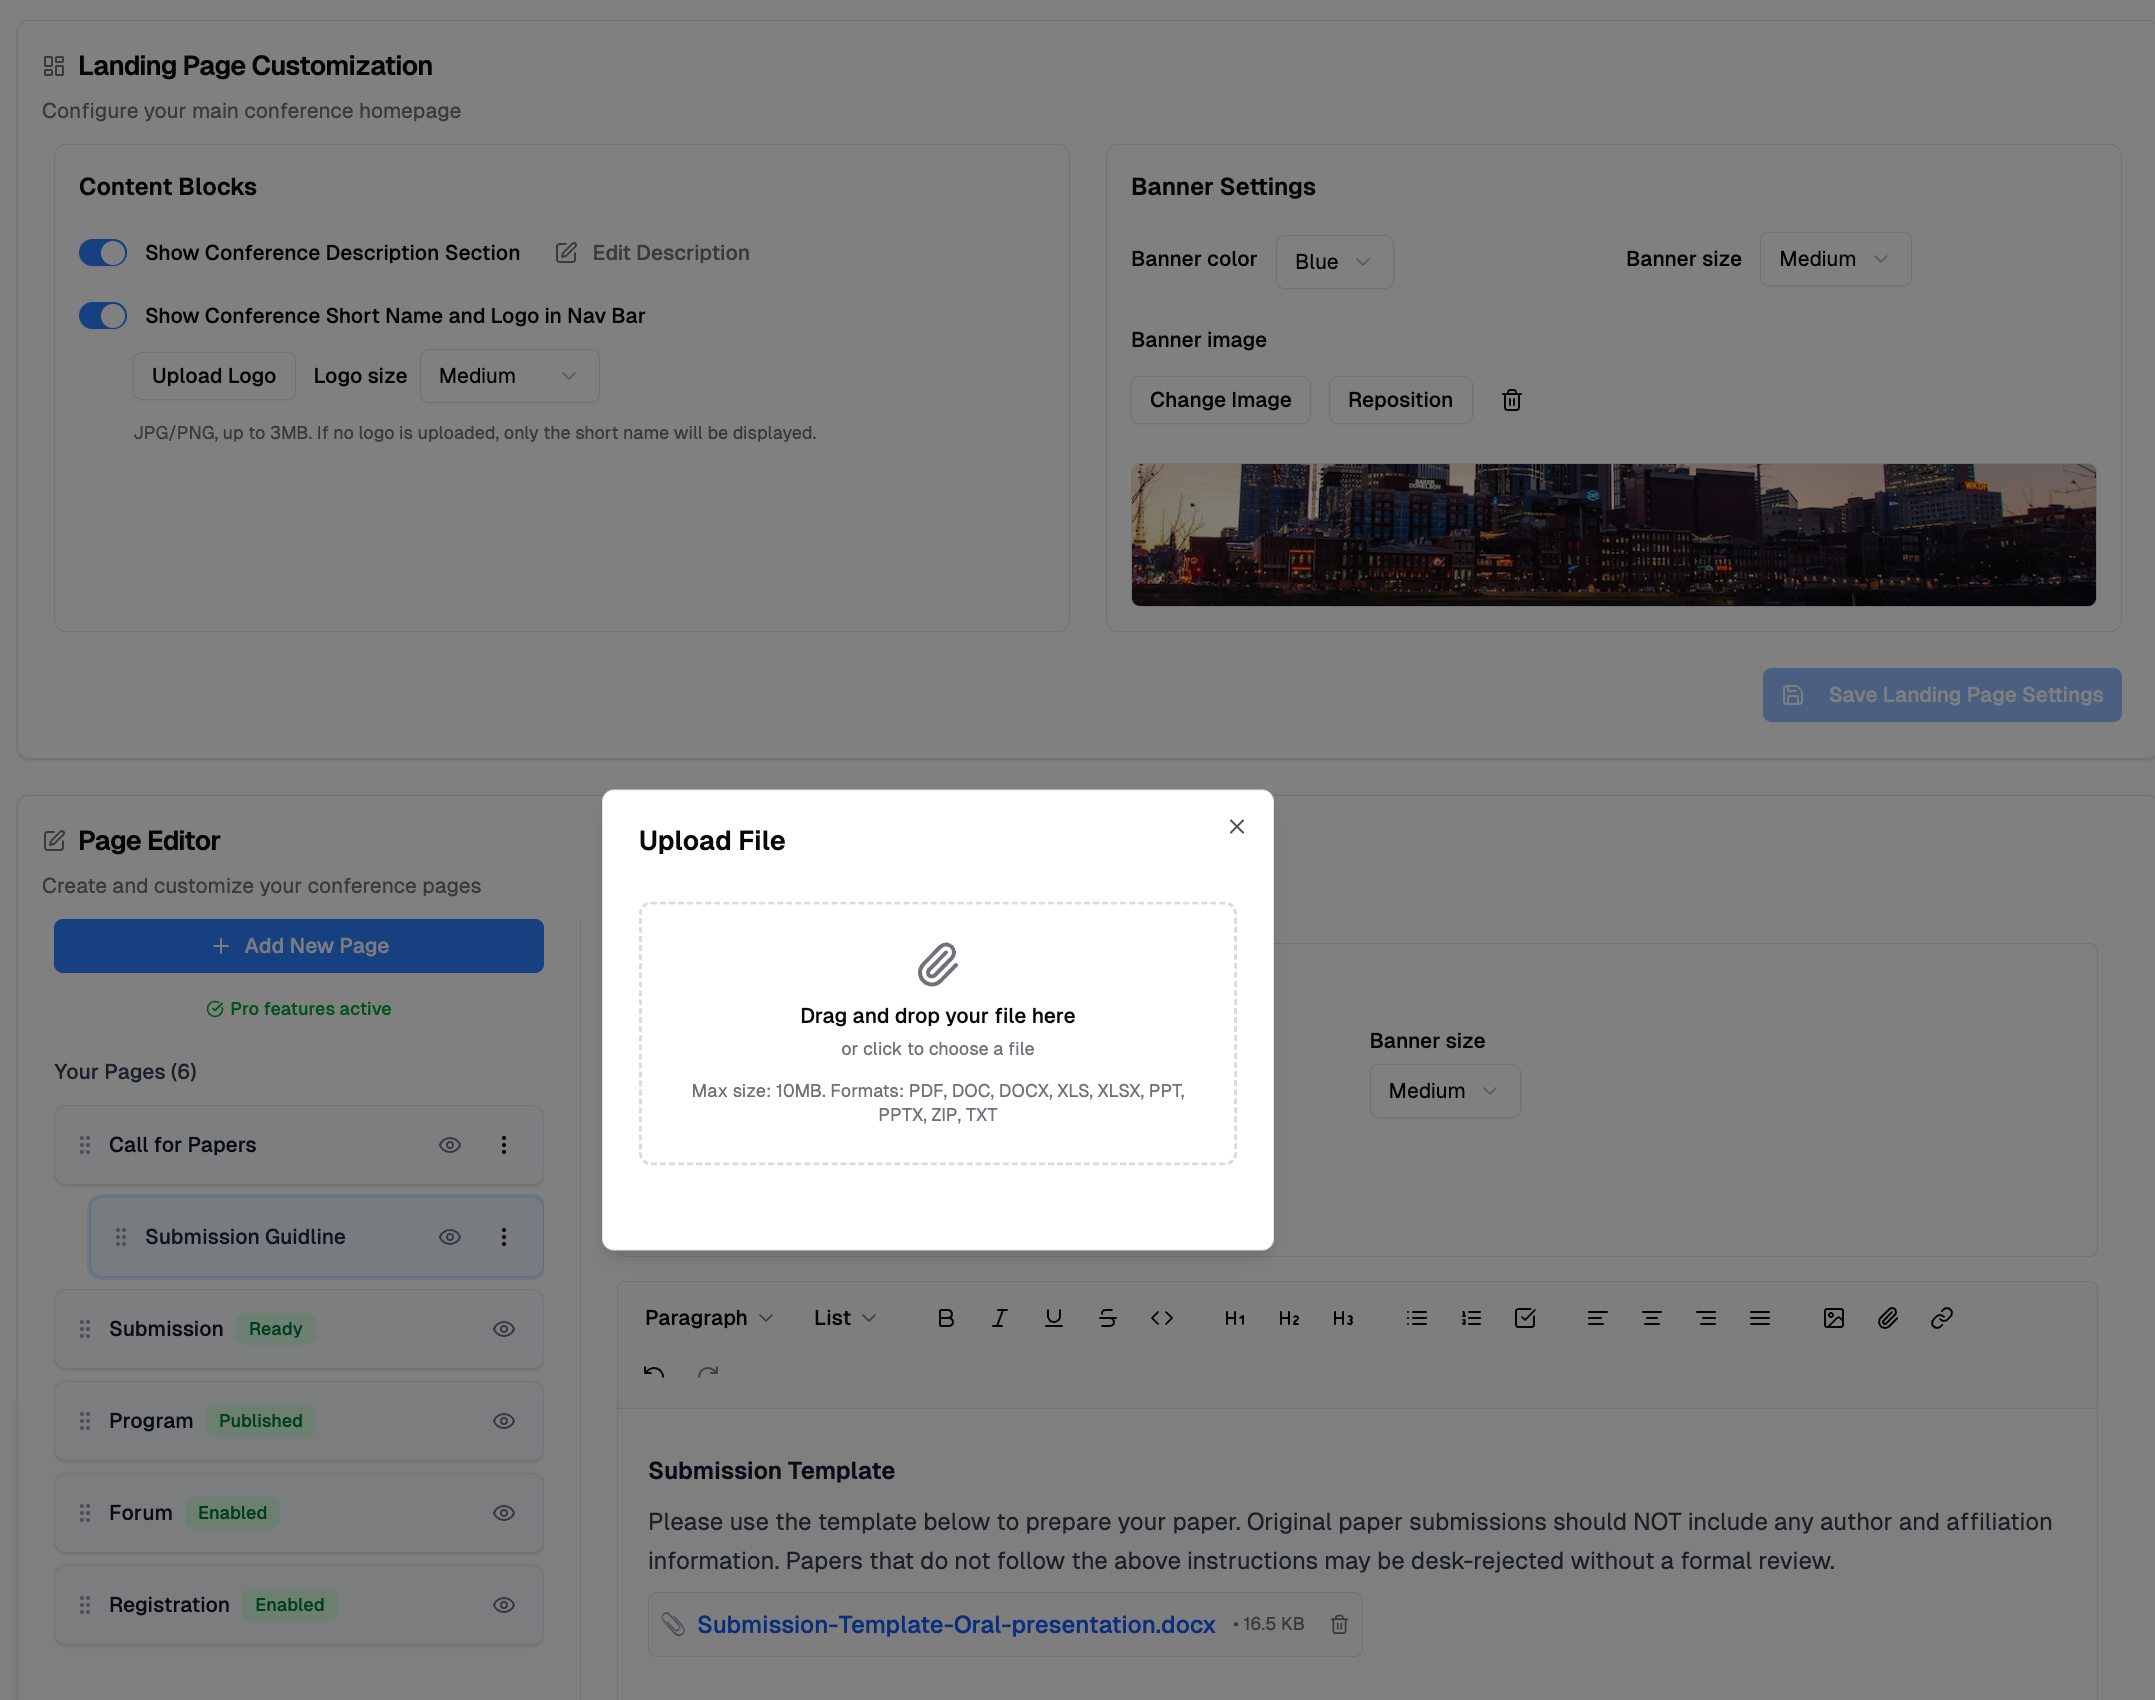This screenshot has height=1700, width=2155.
Task: Toggle visibility eye for Call for Papers
Action: (450, 1145)
